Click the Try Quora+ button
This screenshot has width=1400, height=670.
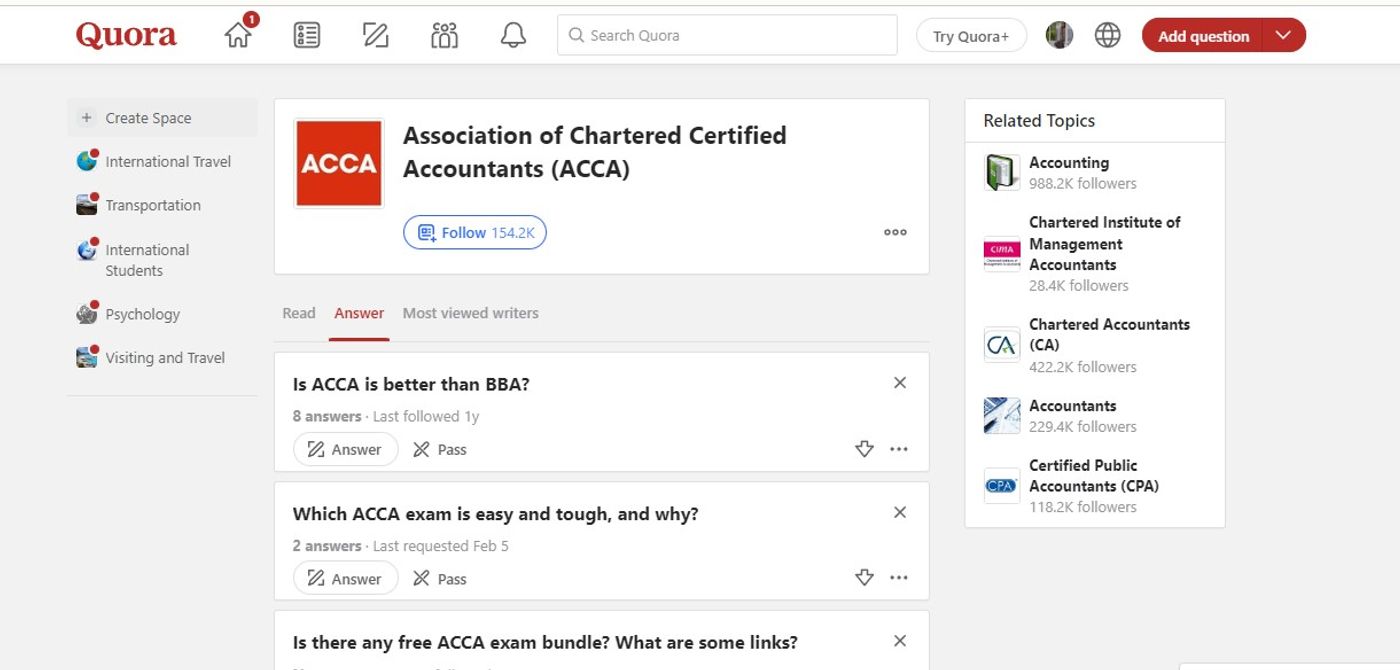pyautogui.click(x=971, y=36)
